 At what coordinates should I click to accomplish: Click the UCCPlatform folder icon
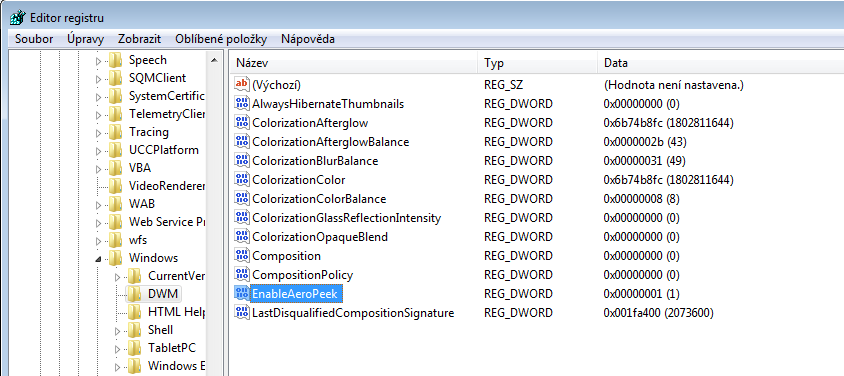115,150
